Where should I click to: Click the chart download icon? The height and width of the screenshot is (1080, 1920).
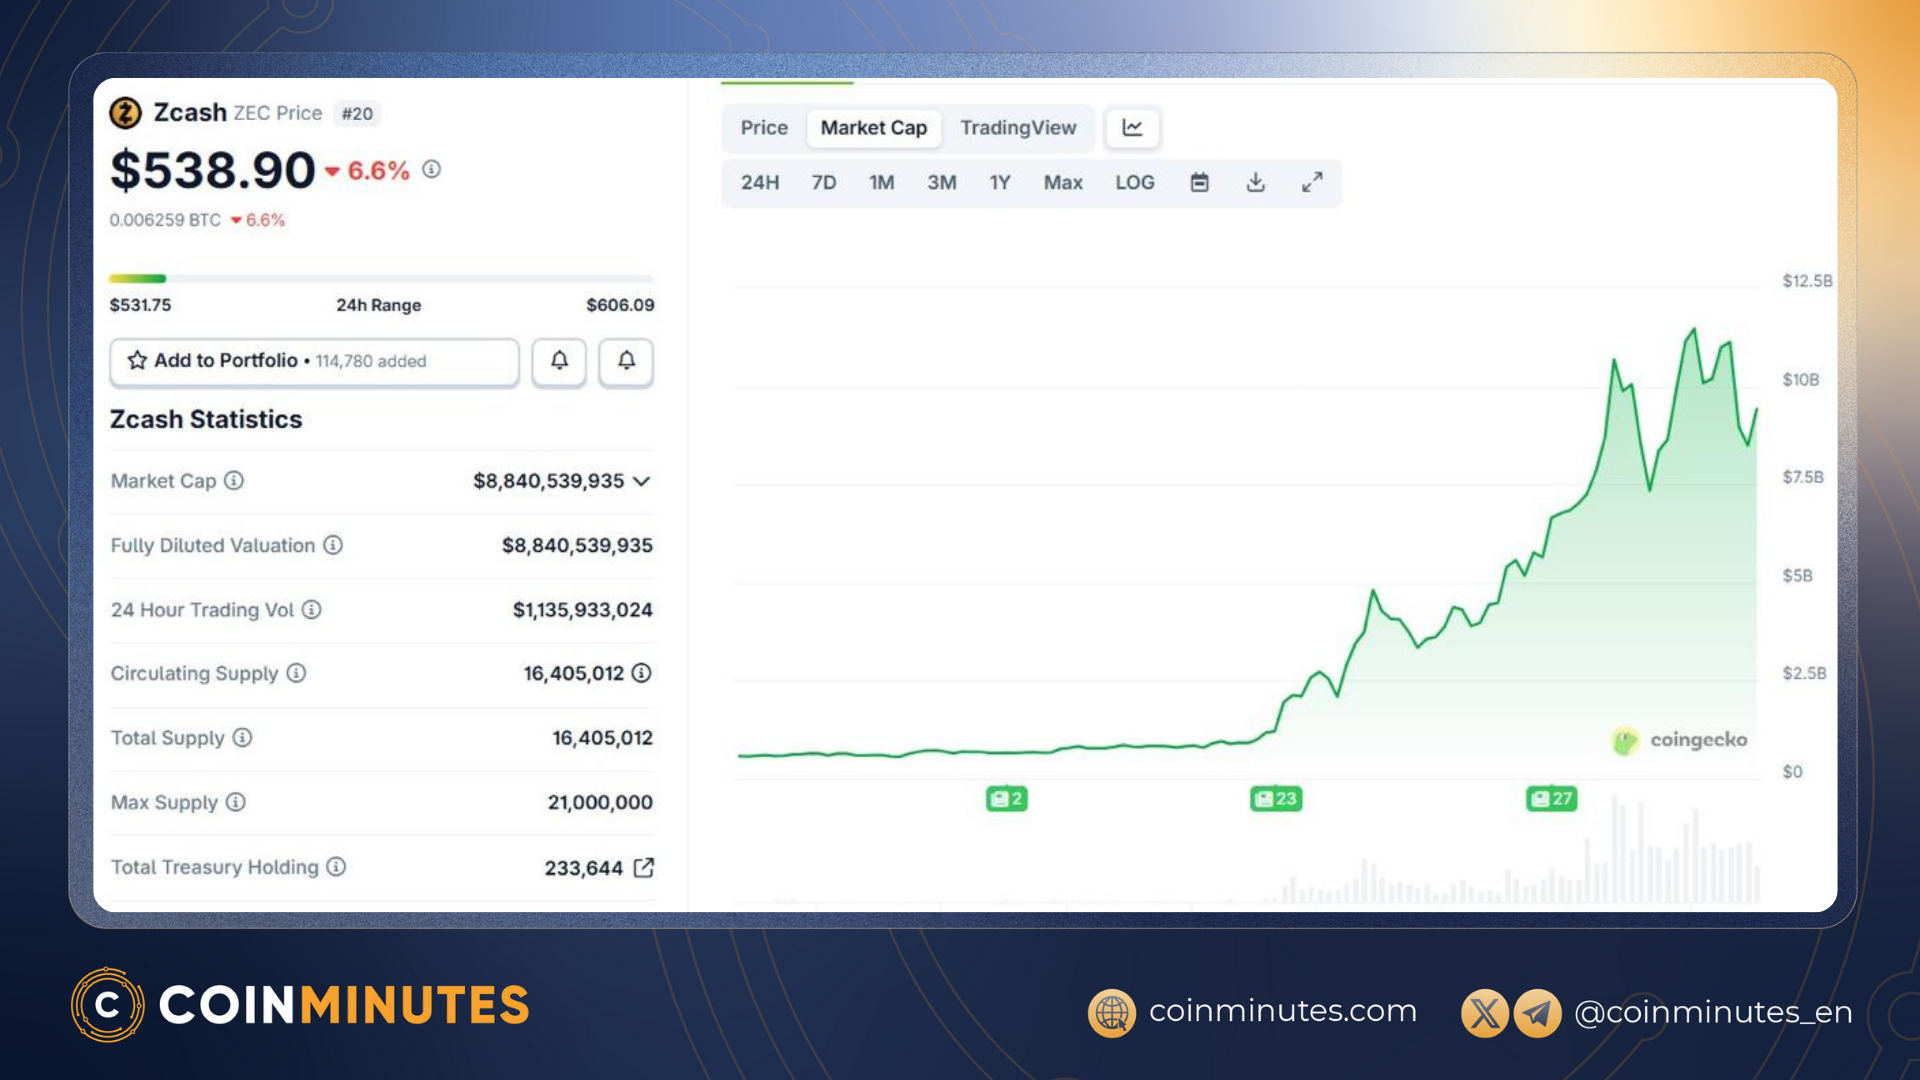[1255, 182]
